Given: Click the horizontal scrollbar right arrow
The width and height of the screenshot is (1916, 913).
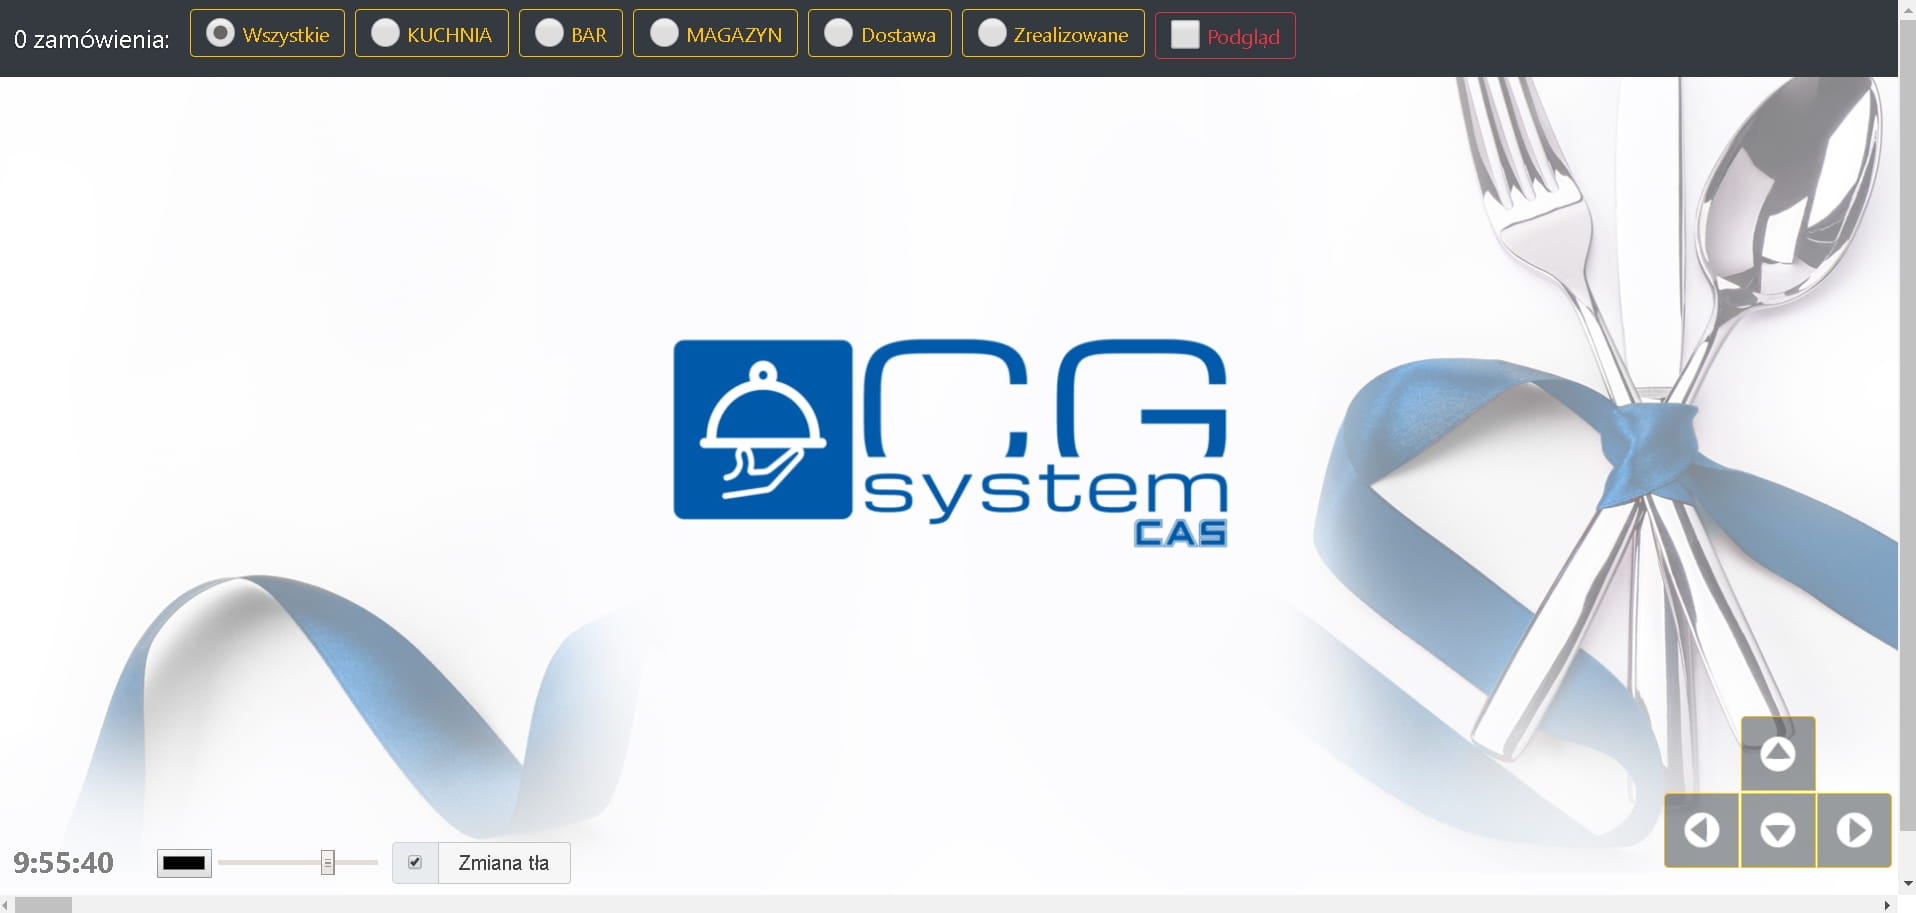Looking at the screenshot, I should (x=1887, y=905).
